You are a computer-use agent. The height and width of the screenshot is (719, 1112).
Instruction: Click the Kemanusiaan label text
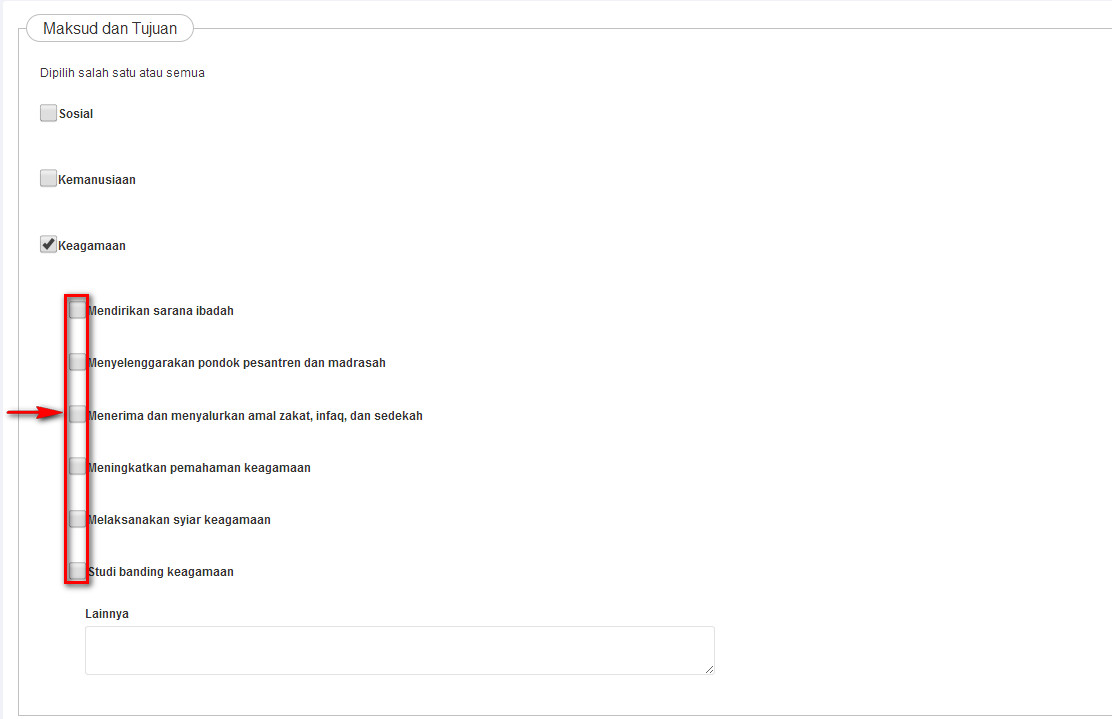[97, 180]
